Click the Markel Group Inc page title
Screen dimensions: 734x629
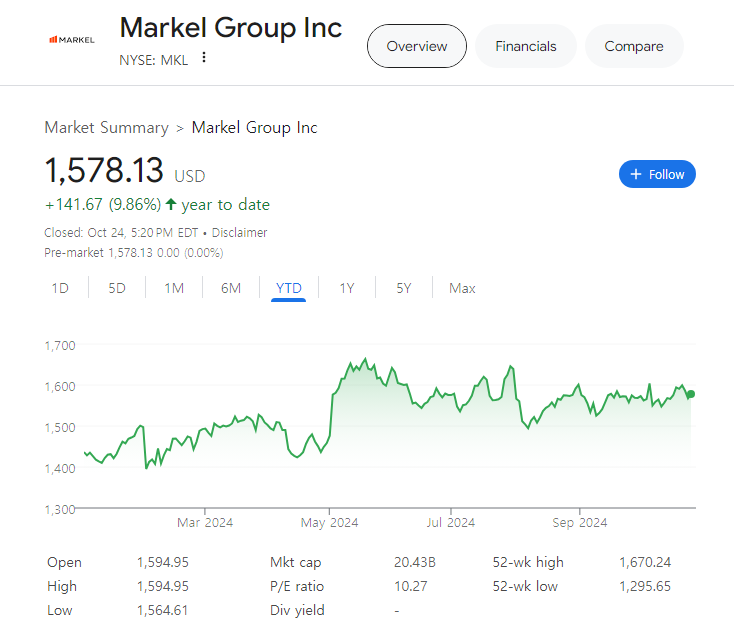point(231,28)
